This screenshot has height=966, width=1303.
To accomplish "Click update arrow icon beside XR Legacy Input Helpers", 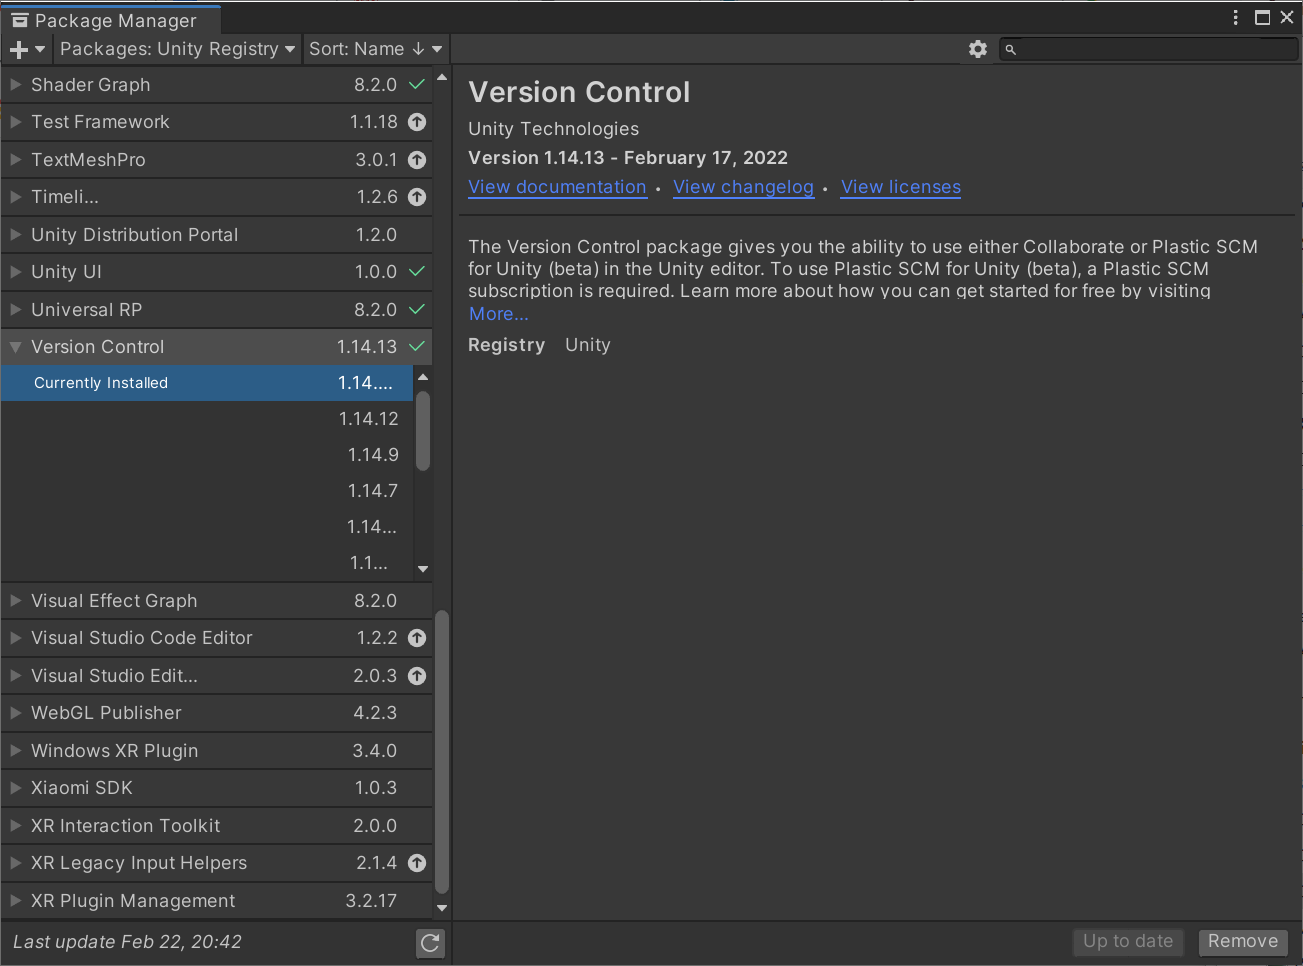I will [x=417, y=863].
